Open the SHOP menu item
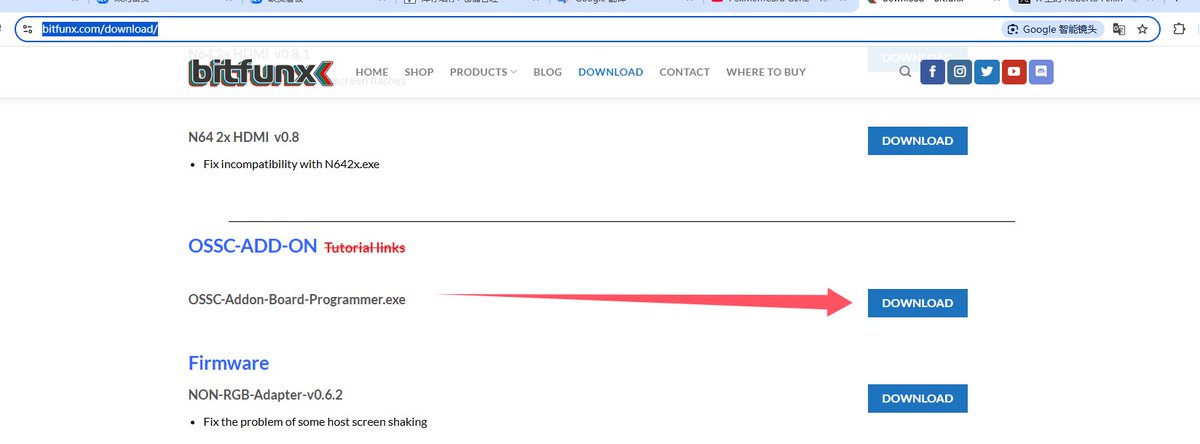Image resolution: width=1200 pixels, height=444 pixels. point(419,72)
